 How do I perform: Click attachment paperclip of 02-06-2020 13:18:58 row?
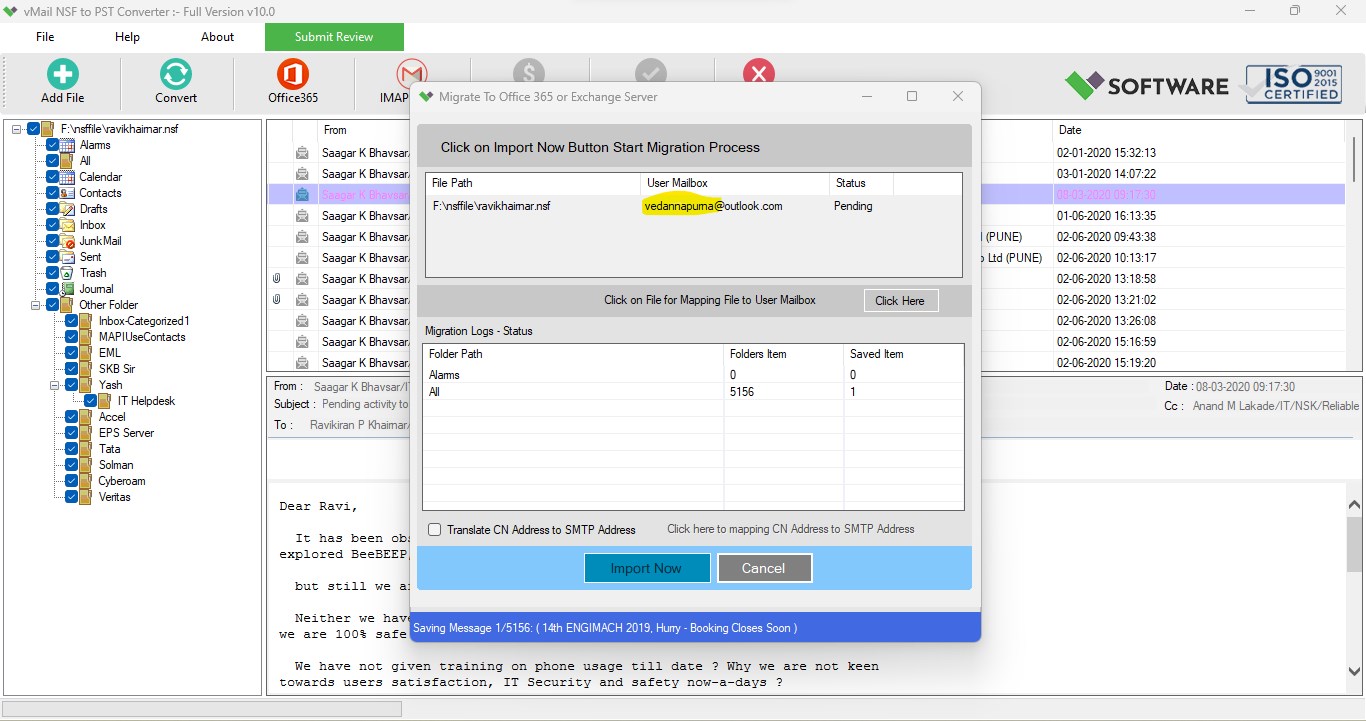277,279
